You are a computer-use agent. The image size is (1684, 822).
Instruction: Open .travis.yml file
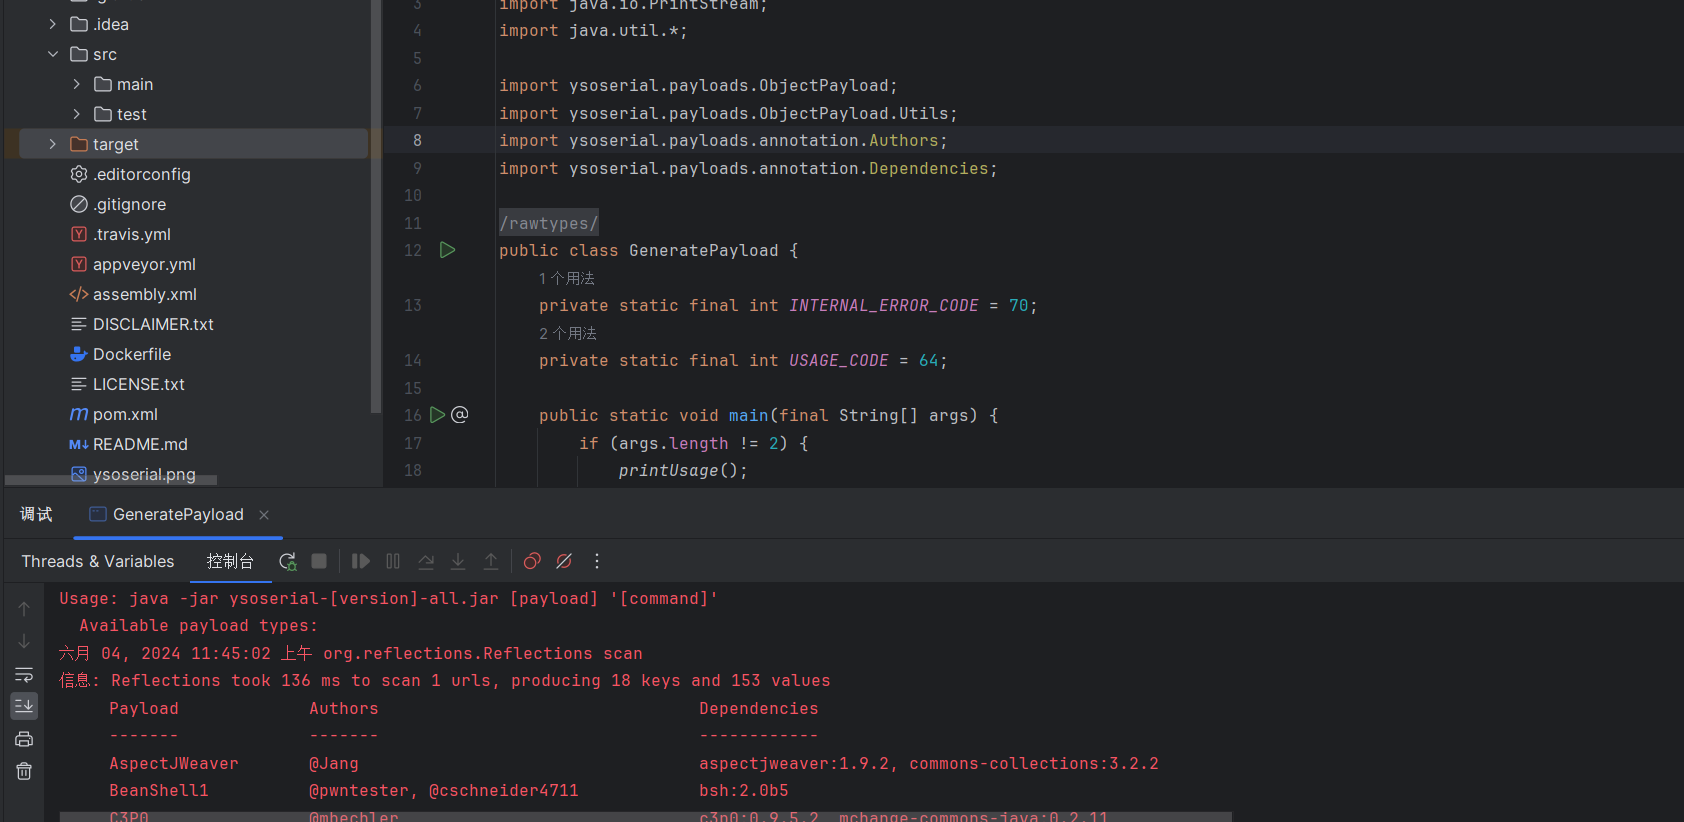[120, 234]
